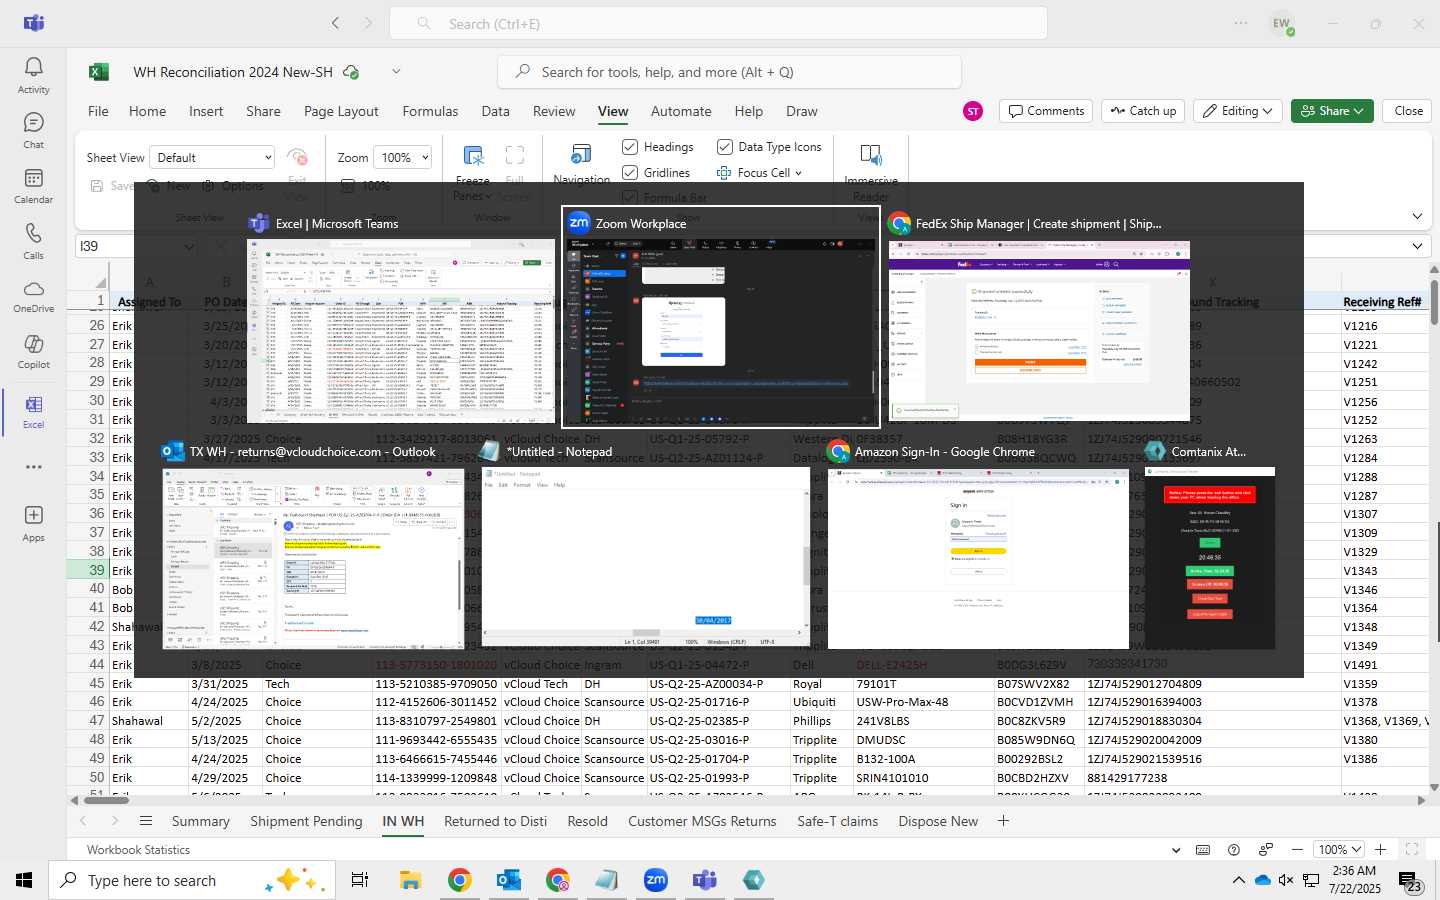
Task: Switch to the Resold sheet tab
Action: pyautogui.click(x=587, y=821)
